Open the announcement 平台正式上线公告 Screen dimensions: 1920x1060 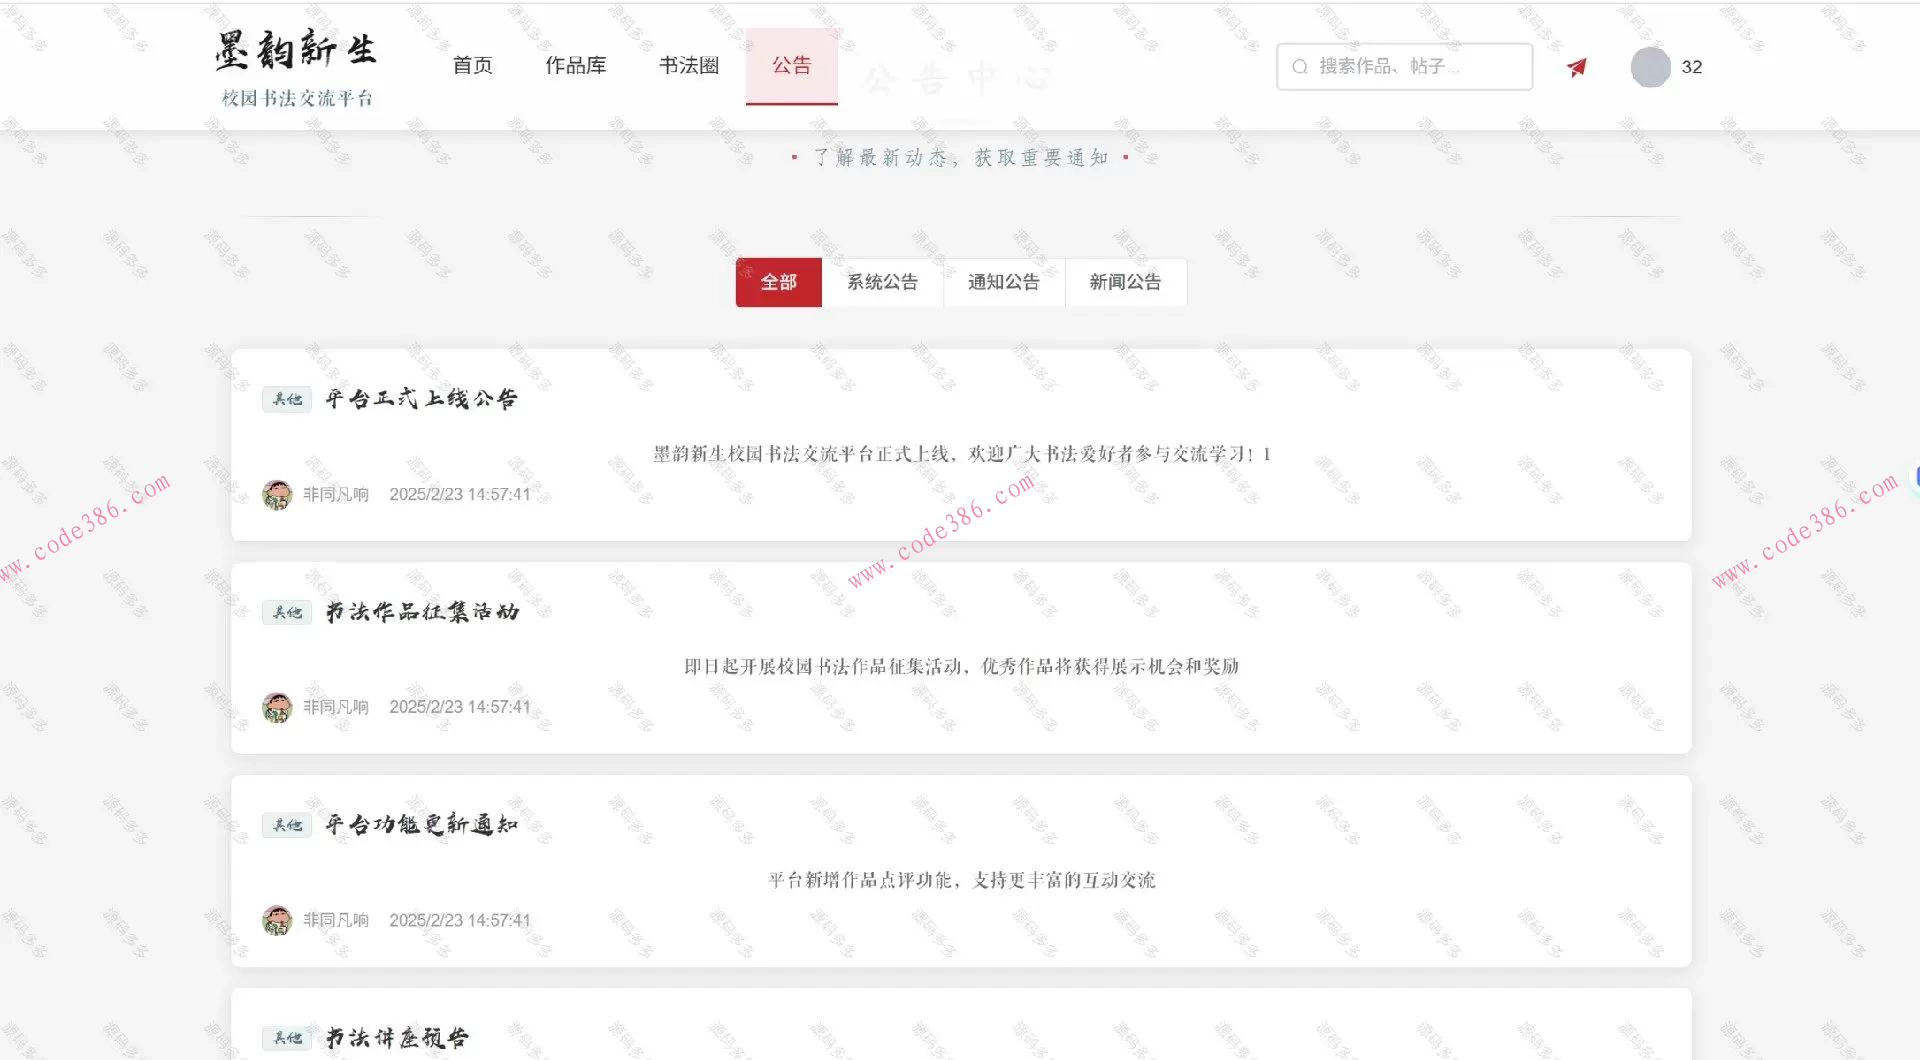419,398
